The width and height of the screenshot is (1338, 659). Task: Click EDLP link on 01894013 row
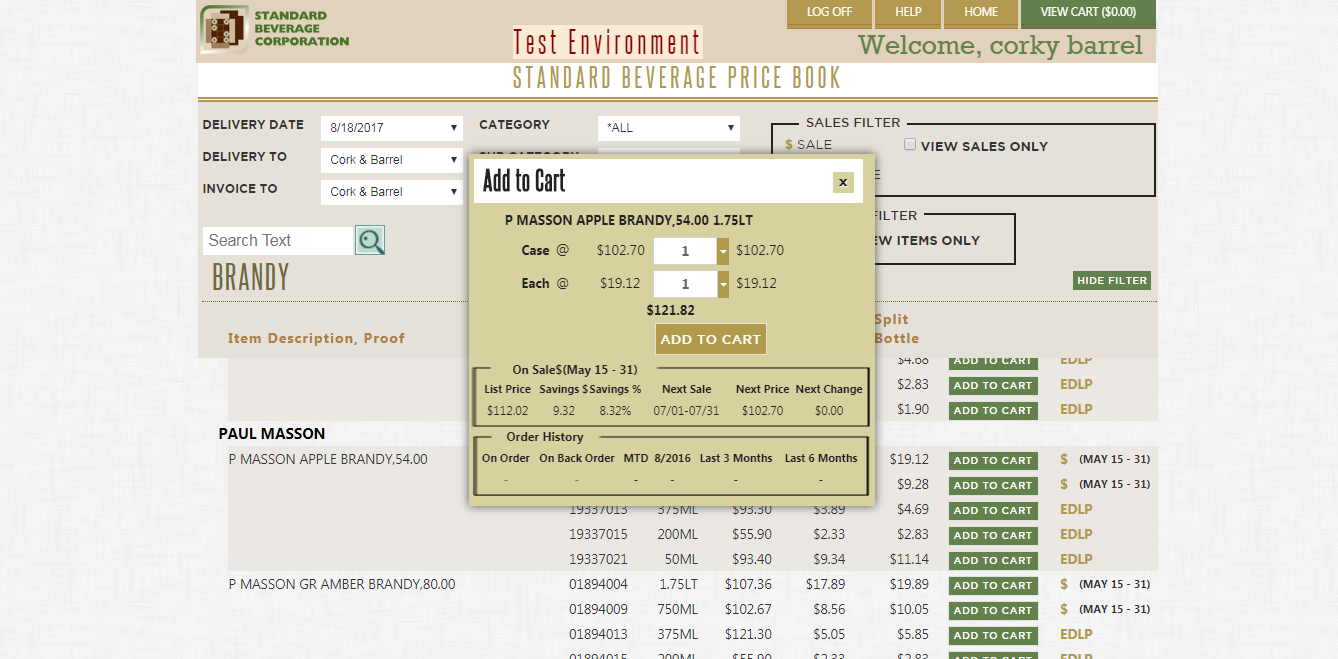coord(1076,634)
